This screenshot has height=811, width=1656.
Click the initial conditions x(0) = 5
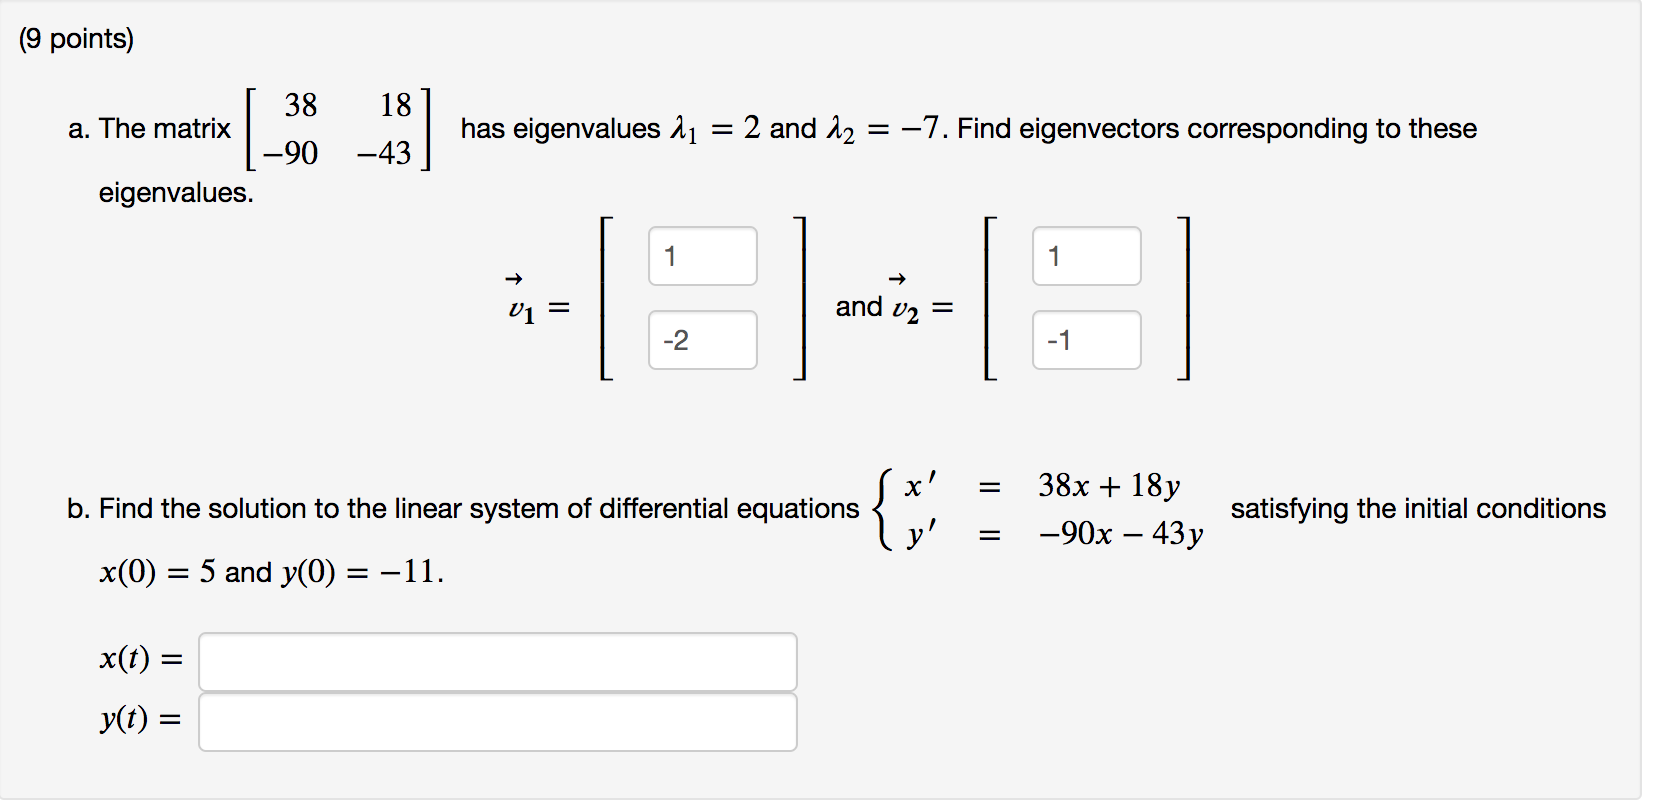coord(160,572)
